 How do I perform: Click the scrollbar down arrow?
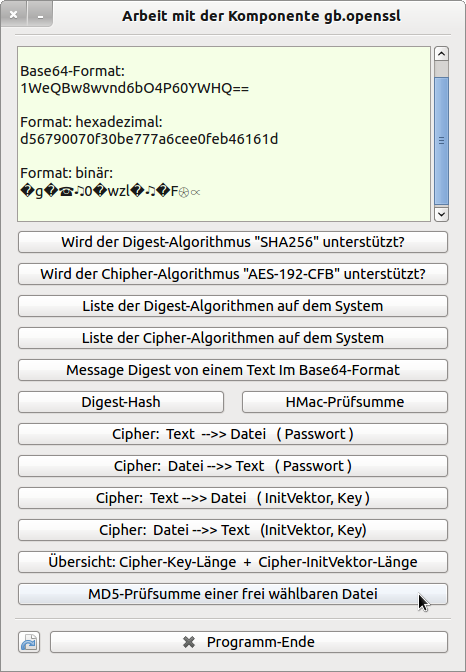click(x=441, y=214)
